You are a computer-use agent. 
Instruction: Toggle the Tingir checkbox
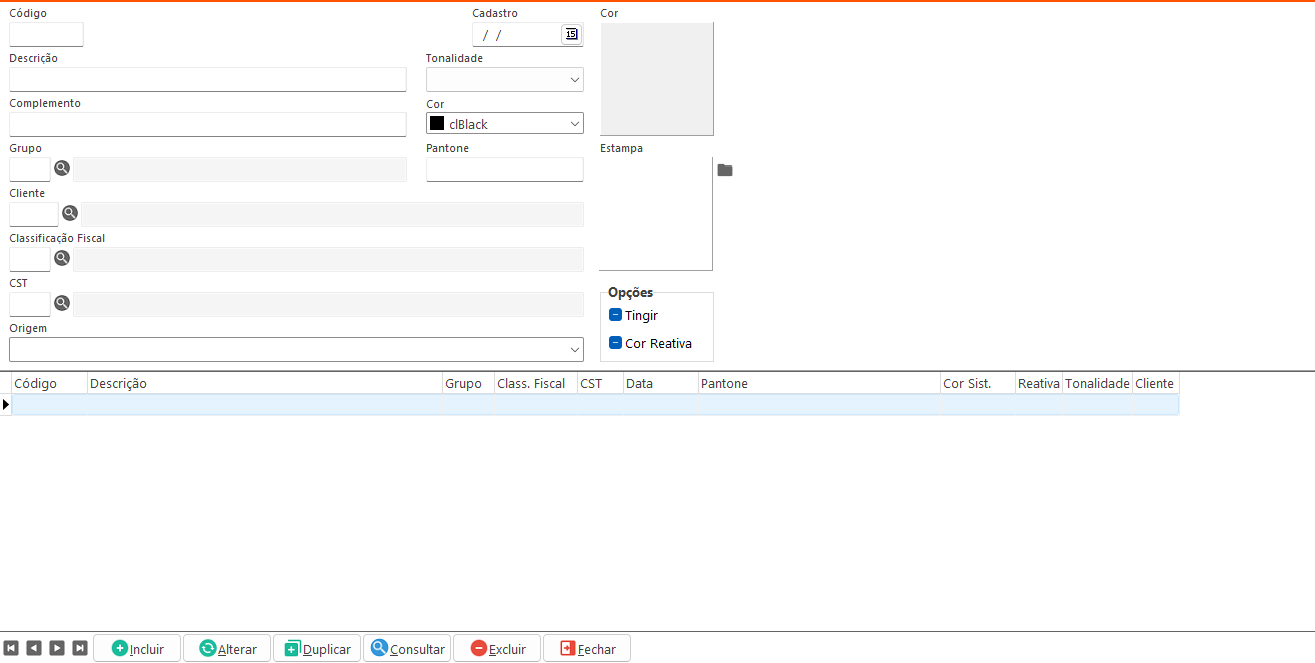pos(616,315)
